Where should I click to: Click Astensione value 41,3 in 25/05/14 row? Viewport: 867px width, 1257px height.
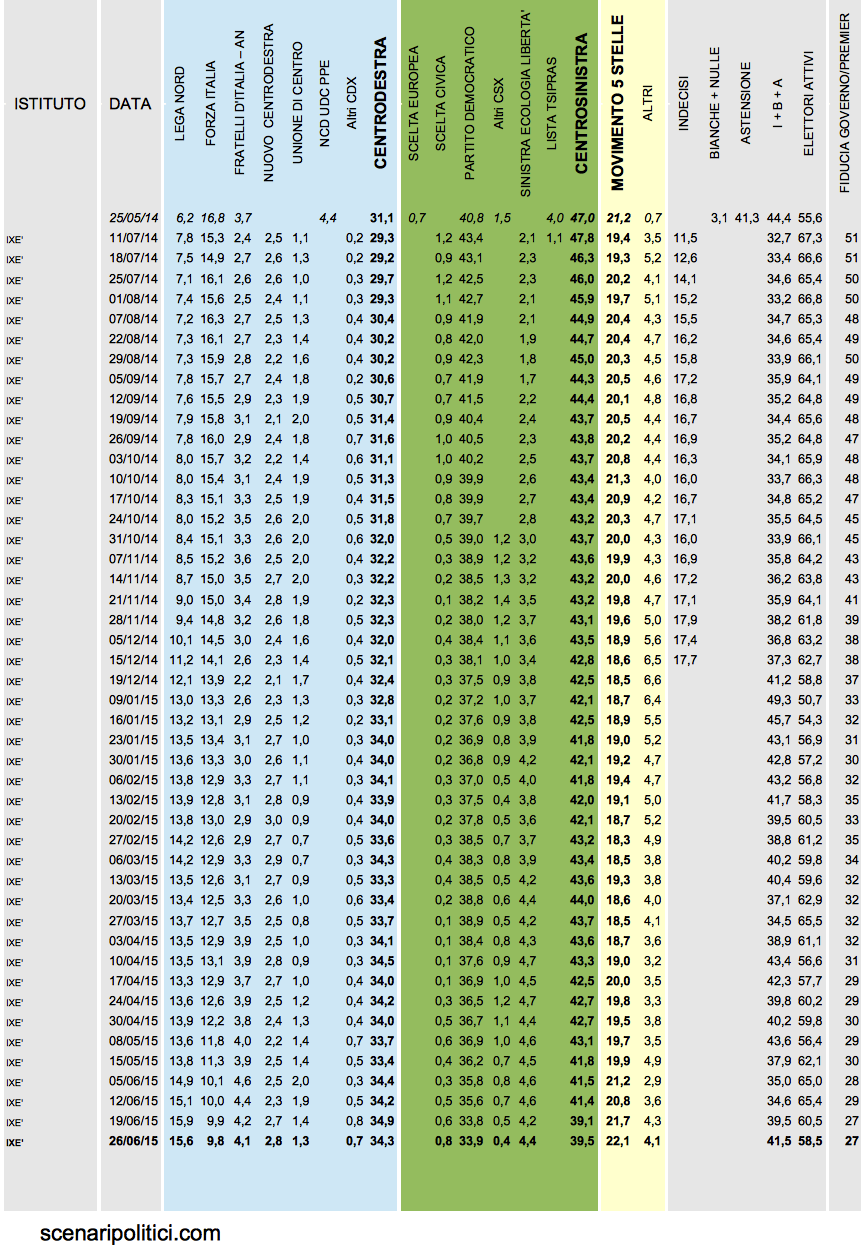747,217
